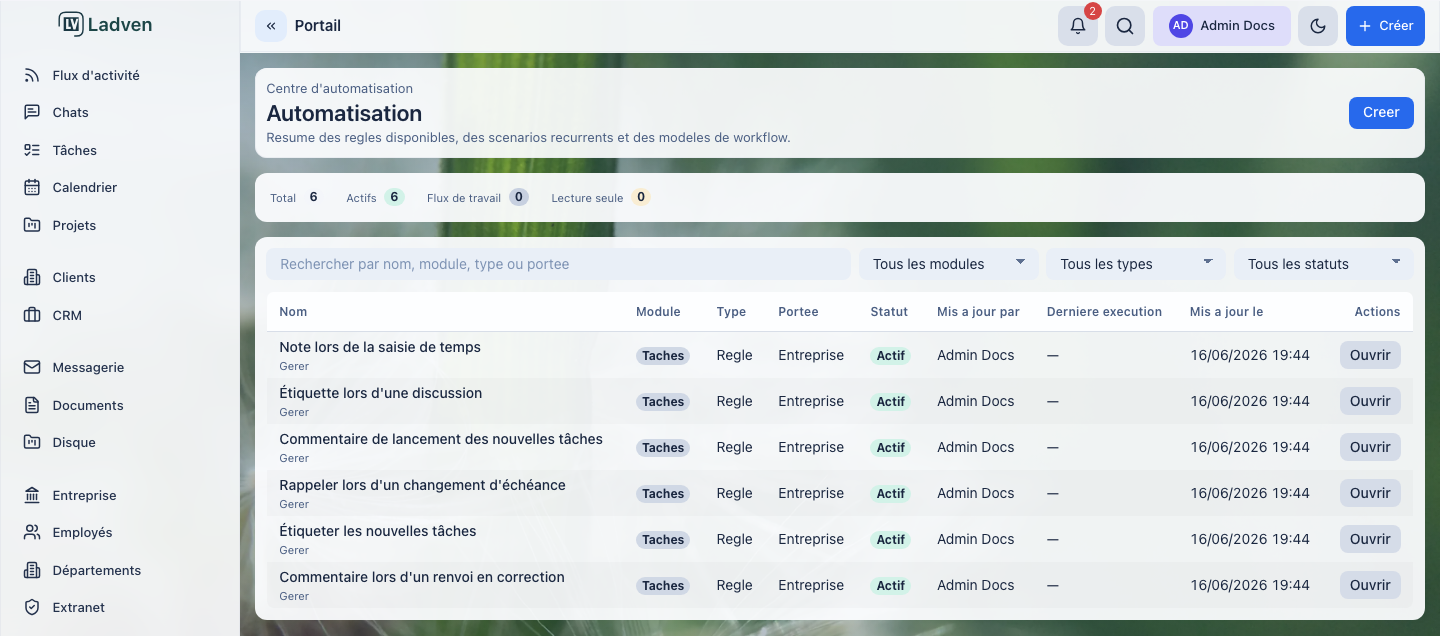
Task: Go to Chats in the sidebar
Action: tap(70, 112)
